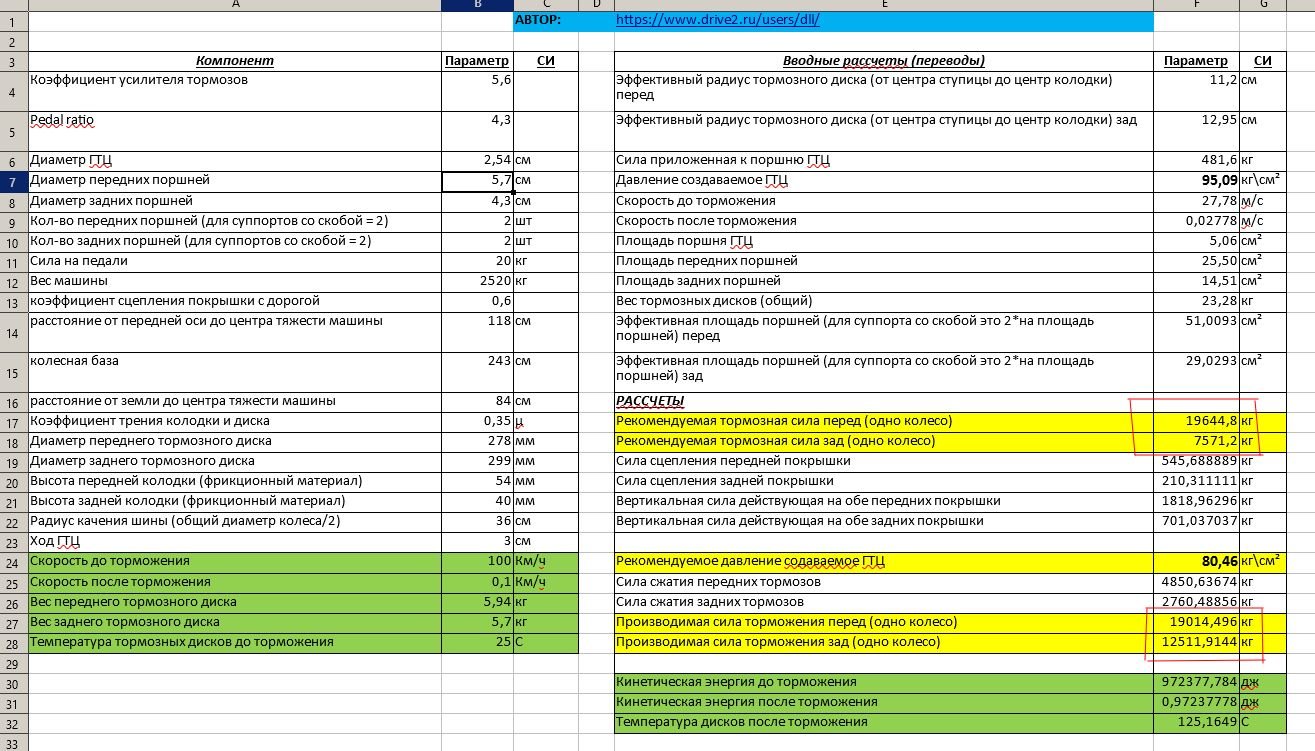Select row 7 header

pyautogui.click(x=13, y=181)
